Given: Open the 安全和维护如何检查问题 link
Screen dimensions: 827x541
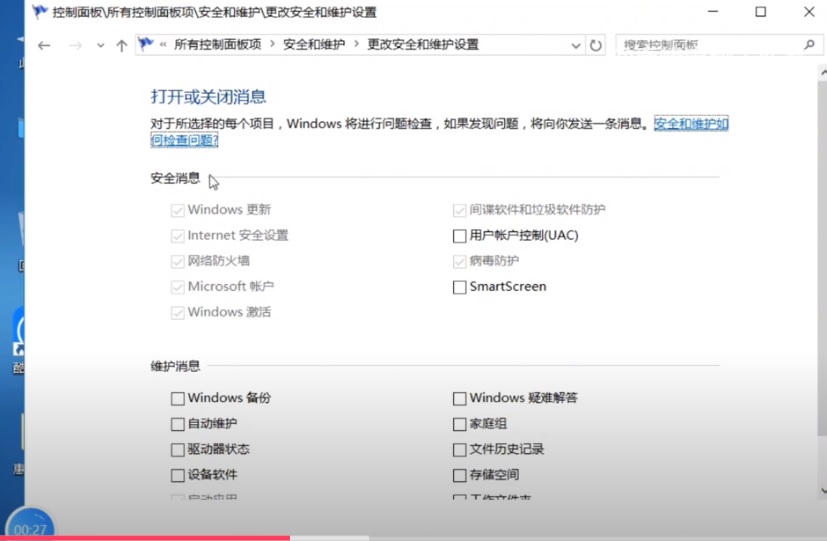Looking at the screenshot, I should coord(691,124).
